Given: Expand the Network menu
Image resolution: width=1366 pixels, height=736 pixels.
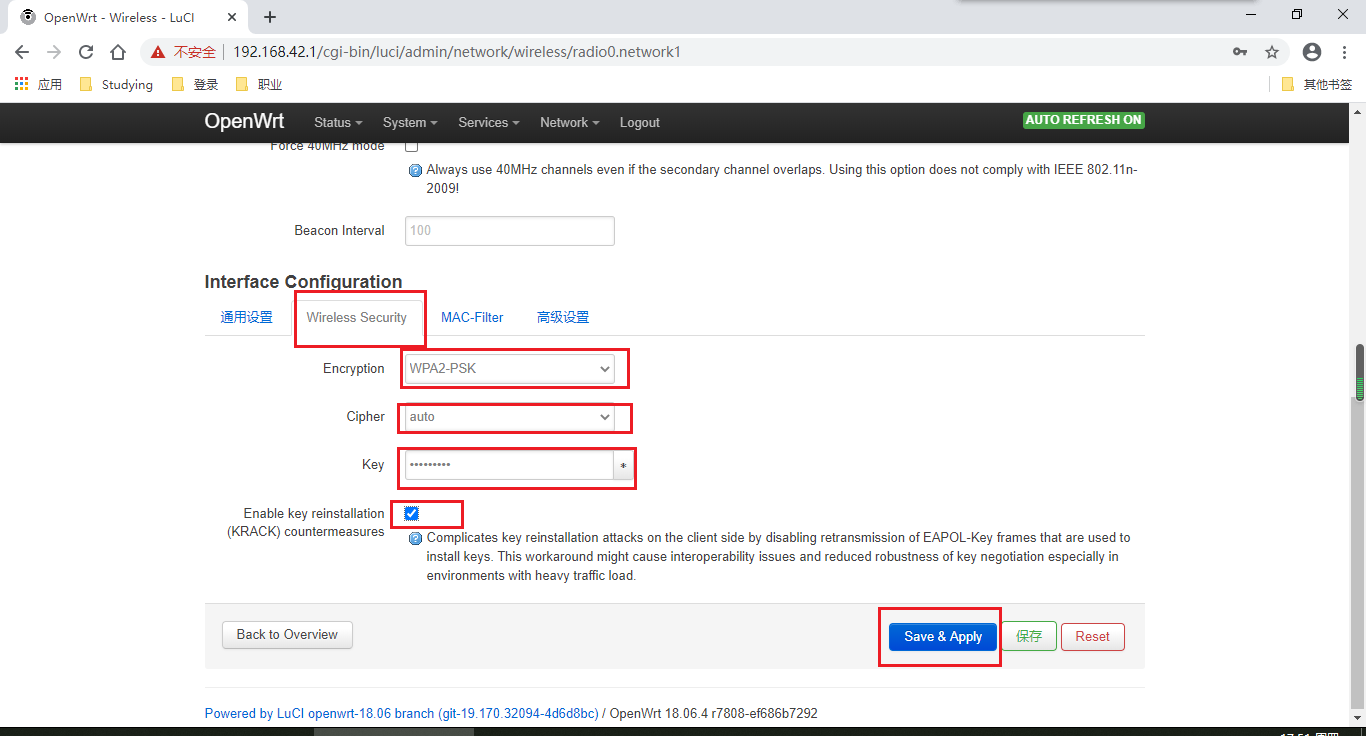Looking at the screenshot, I should click(x=570, y=122).
